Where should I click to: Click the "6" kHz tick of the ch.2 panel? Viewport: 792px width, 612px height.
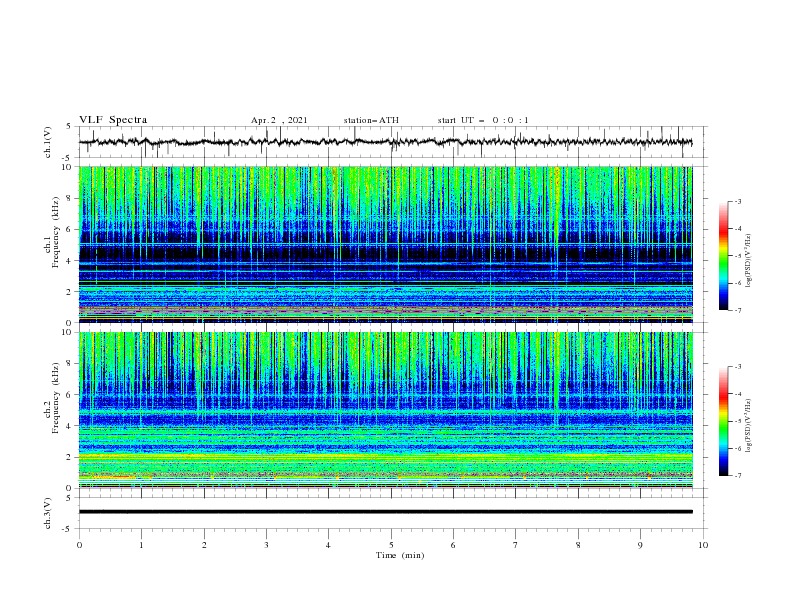click(71, 395)
